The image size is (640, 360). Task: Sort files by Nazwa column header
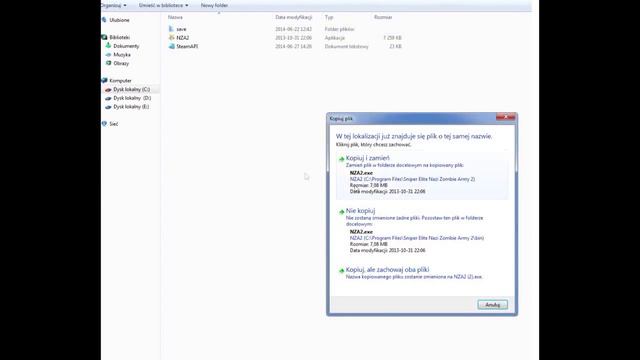(175, 17)
